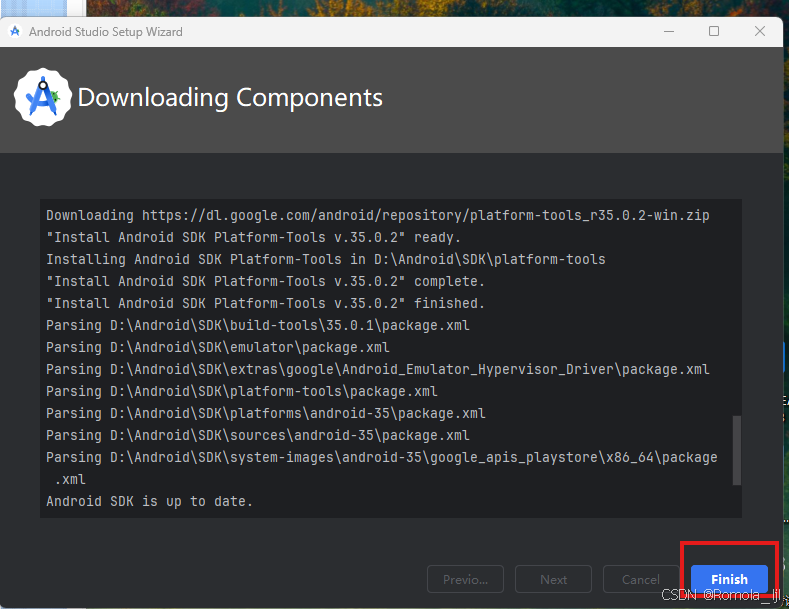Screen dimensions: 789x609
Task: Click the log panel vertical scrollbar thumb
Action: pyautogui.click(x=737, y=450)
